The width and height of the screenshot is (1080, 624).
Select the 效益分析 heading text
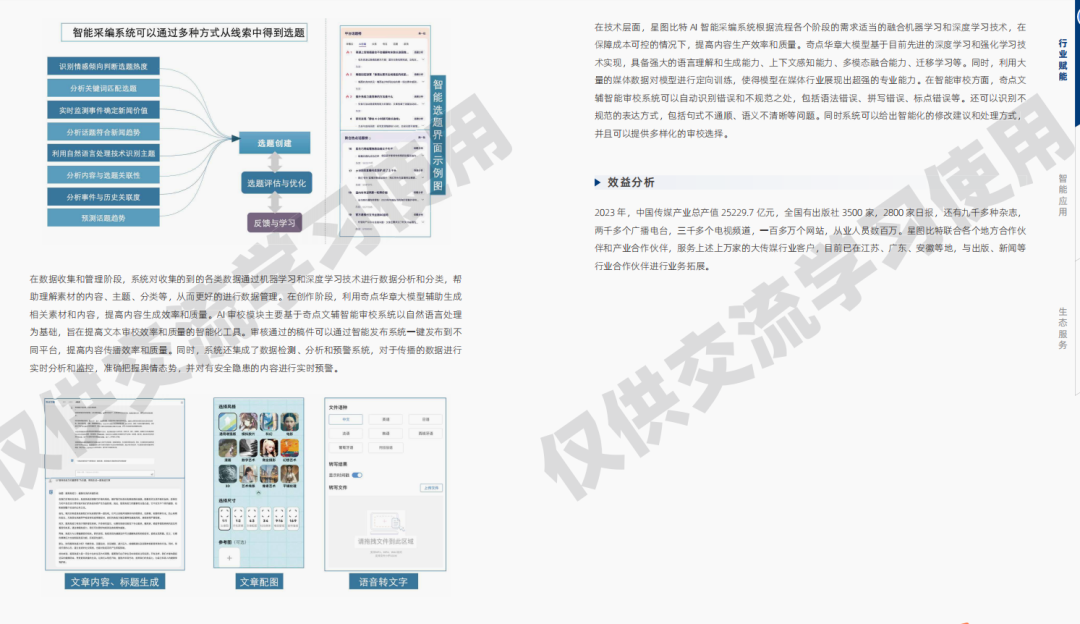coord(631,183)
